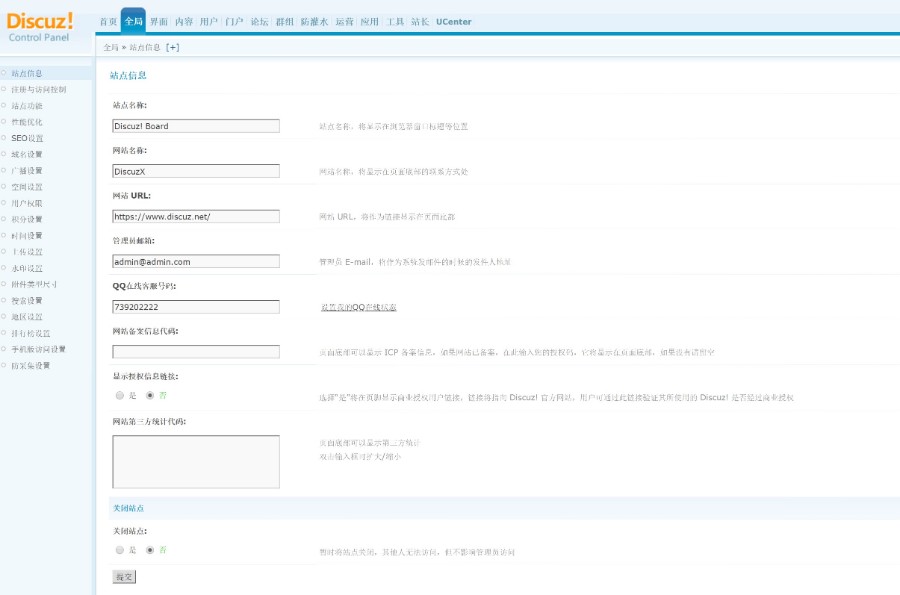Open 水印设置 in the sidebar
The image size is (900, 595).
[27, 268]
